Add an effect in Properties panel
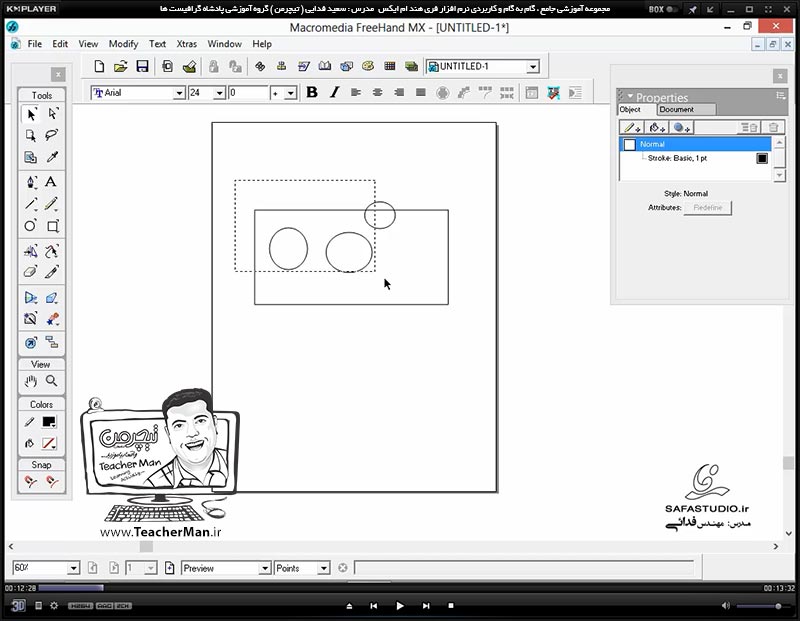The image size is (800, 621). [x=681, y=128]
